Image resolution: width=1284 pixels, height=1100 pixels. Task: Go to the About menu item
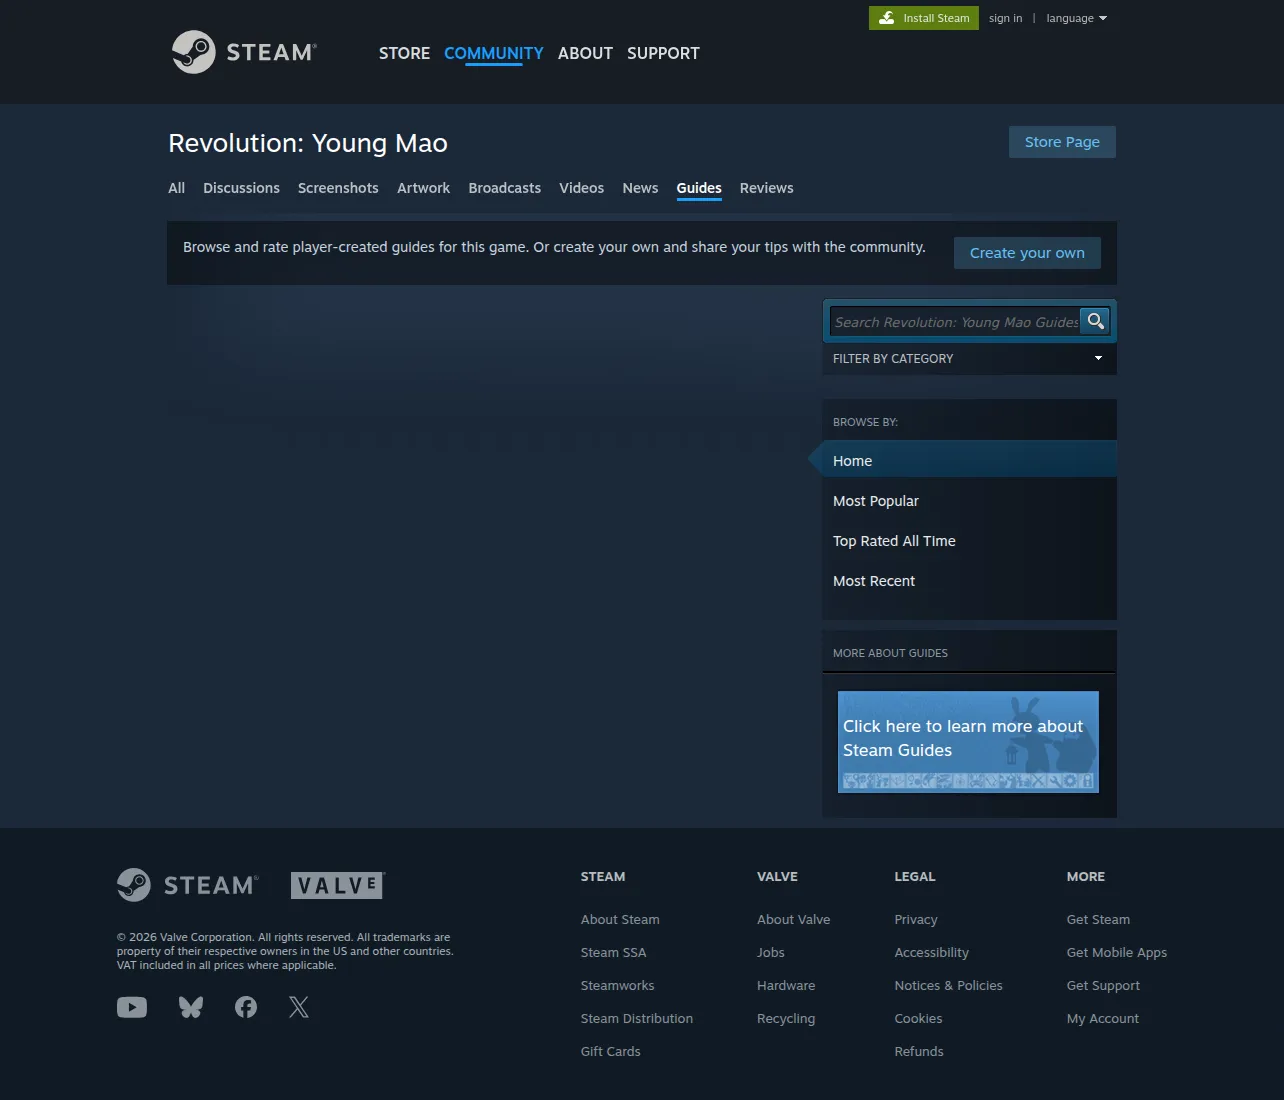pyautogui.click(x=585, y=53)
